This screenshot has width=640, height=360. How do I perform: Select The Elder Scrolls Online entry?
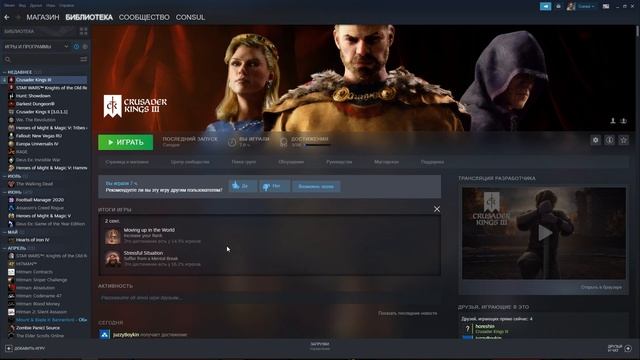point(40,336)
